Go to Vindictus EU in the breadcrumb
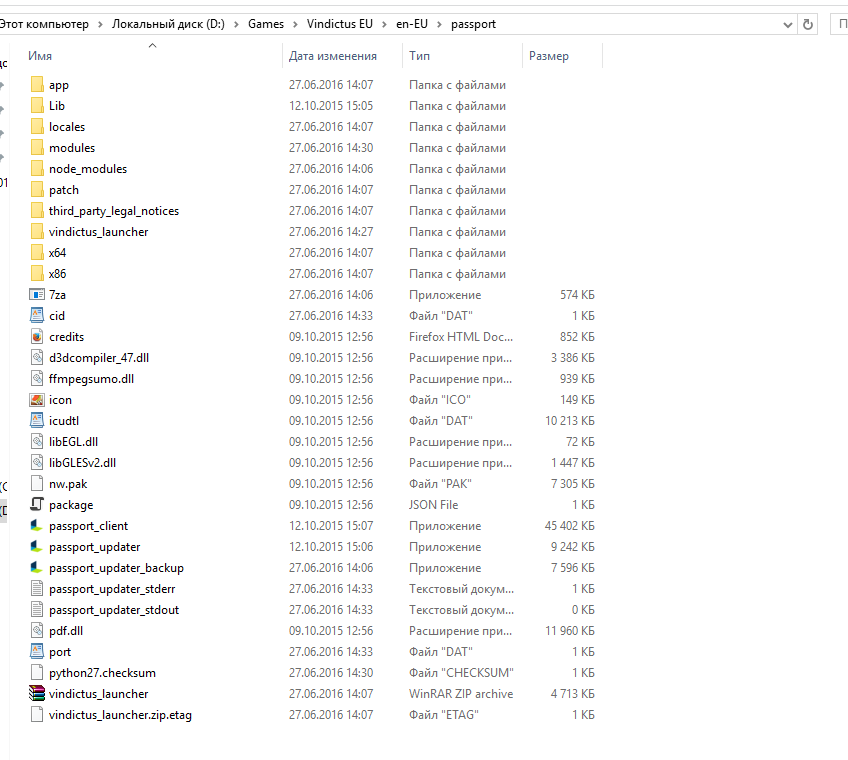The height and width of the screenshot is (760, 848). point(340,24)
